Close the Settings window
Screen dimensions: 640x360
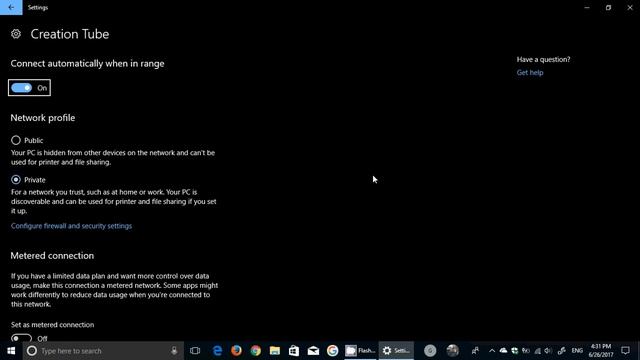click(x=630, y=7)
